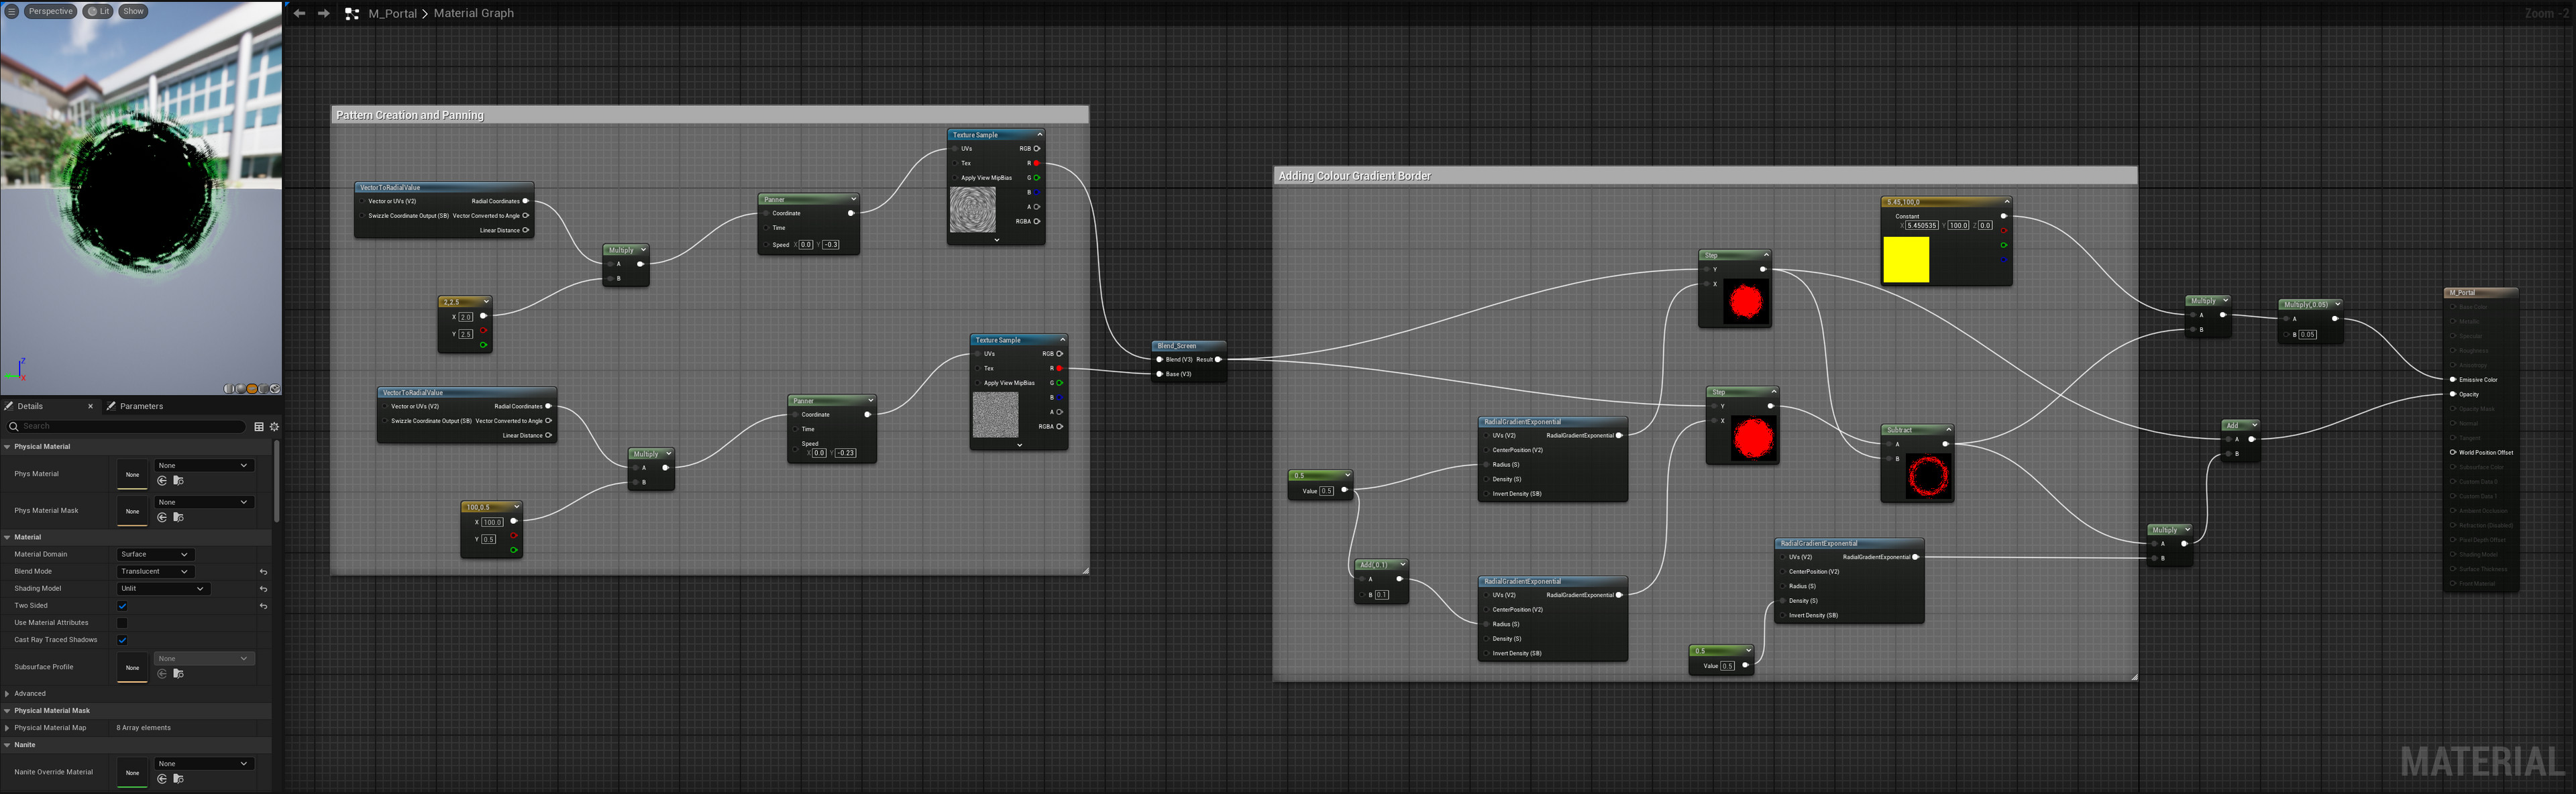The width and height of the screenshot is (2576, 794).
Task: Reset Shading Model to default value
Action: [263, 589]
